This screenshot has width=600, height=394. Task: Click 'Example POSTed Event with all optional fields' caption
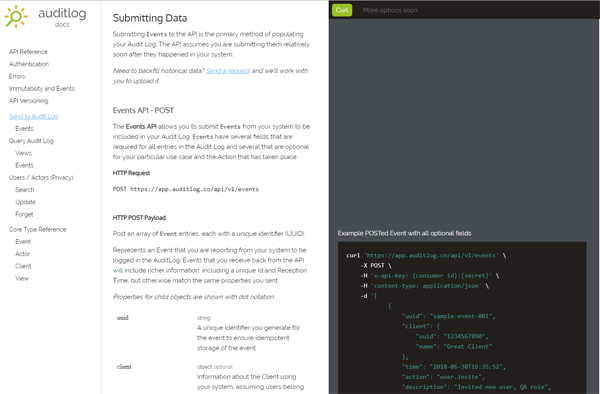coord(404,233)
